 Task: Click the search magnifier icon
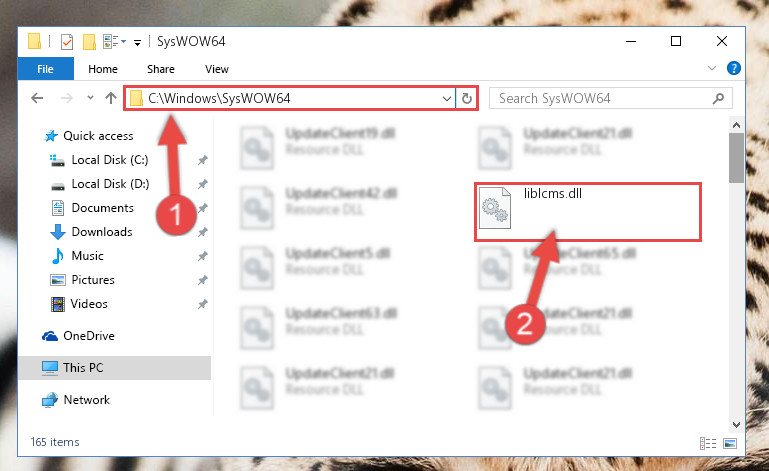(x=718, y=99)
